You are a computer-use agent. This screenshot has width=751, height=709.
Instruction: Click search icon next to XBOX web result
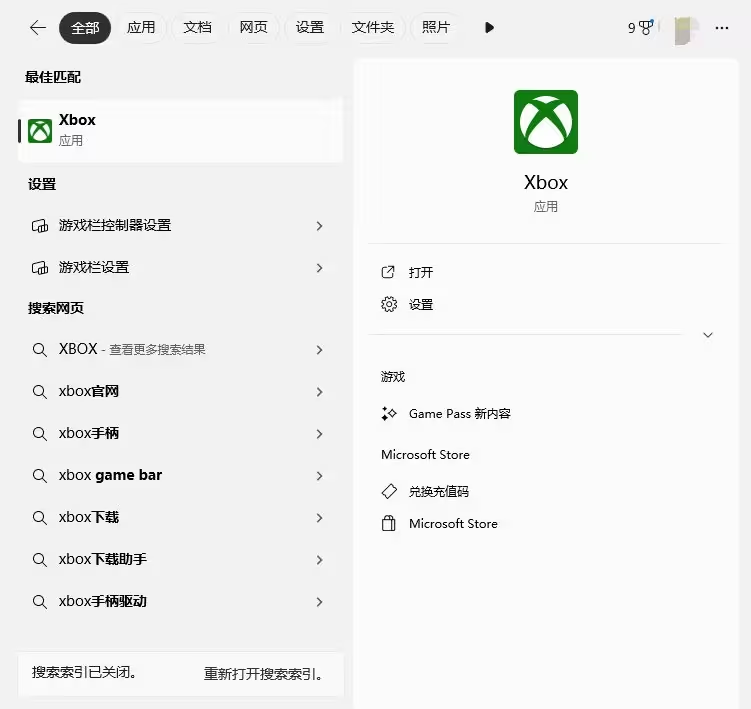coord(40,350)
